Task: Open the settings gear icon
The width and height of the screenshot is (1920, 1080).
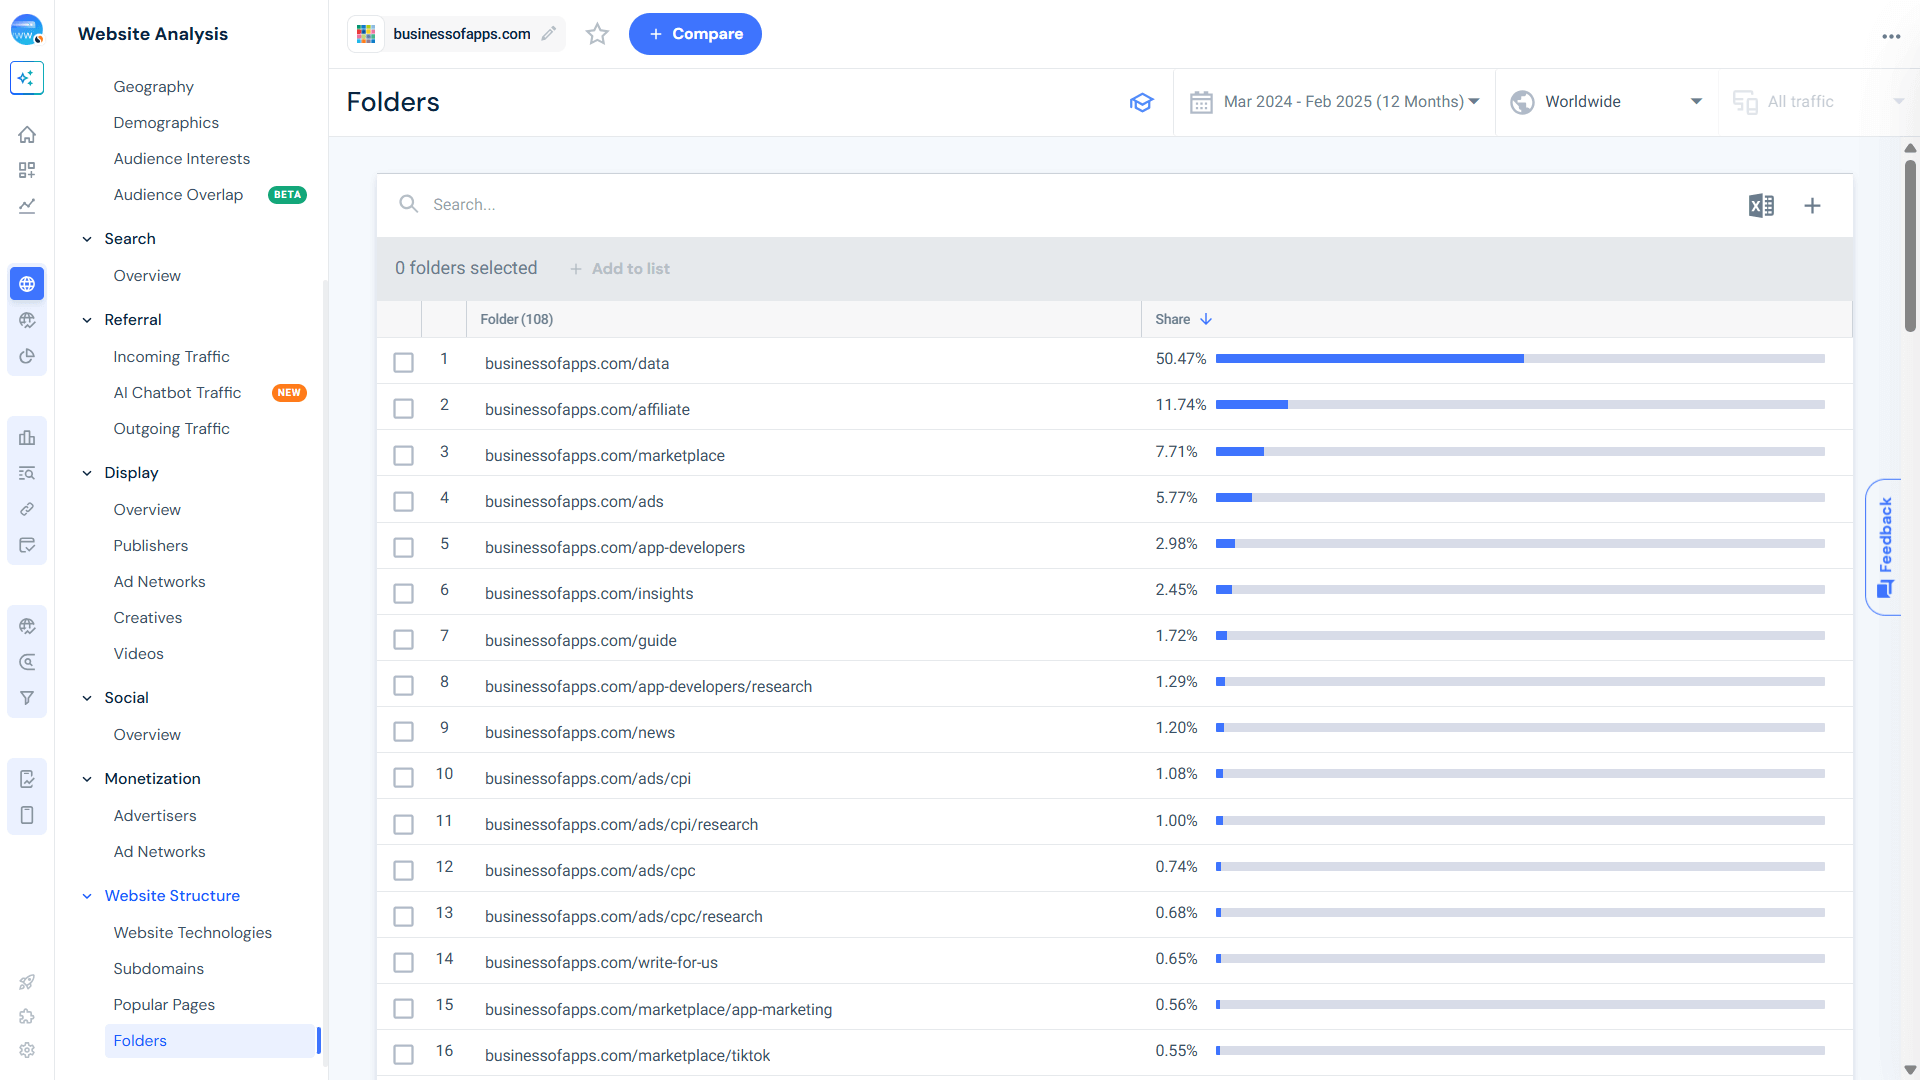Action: [27, 1050]
